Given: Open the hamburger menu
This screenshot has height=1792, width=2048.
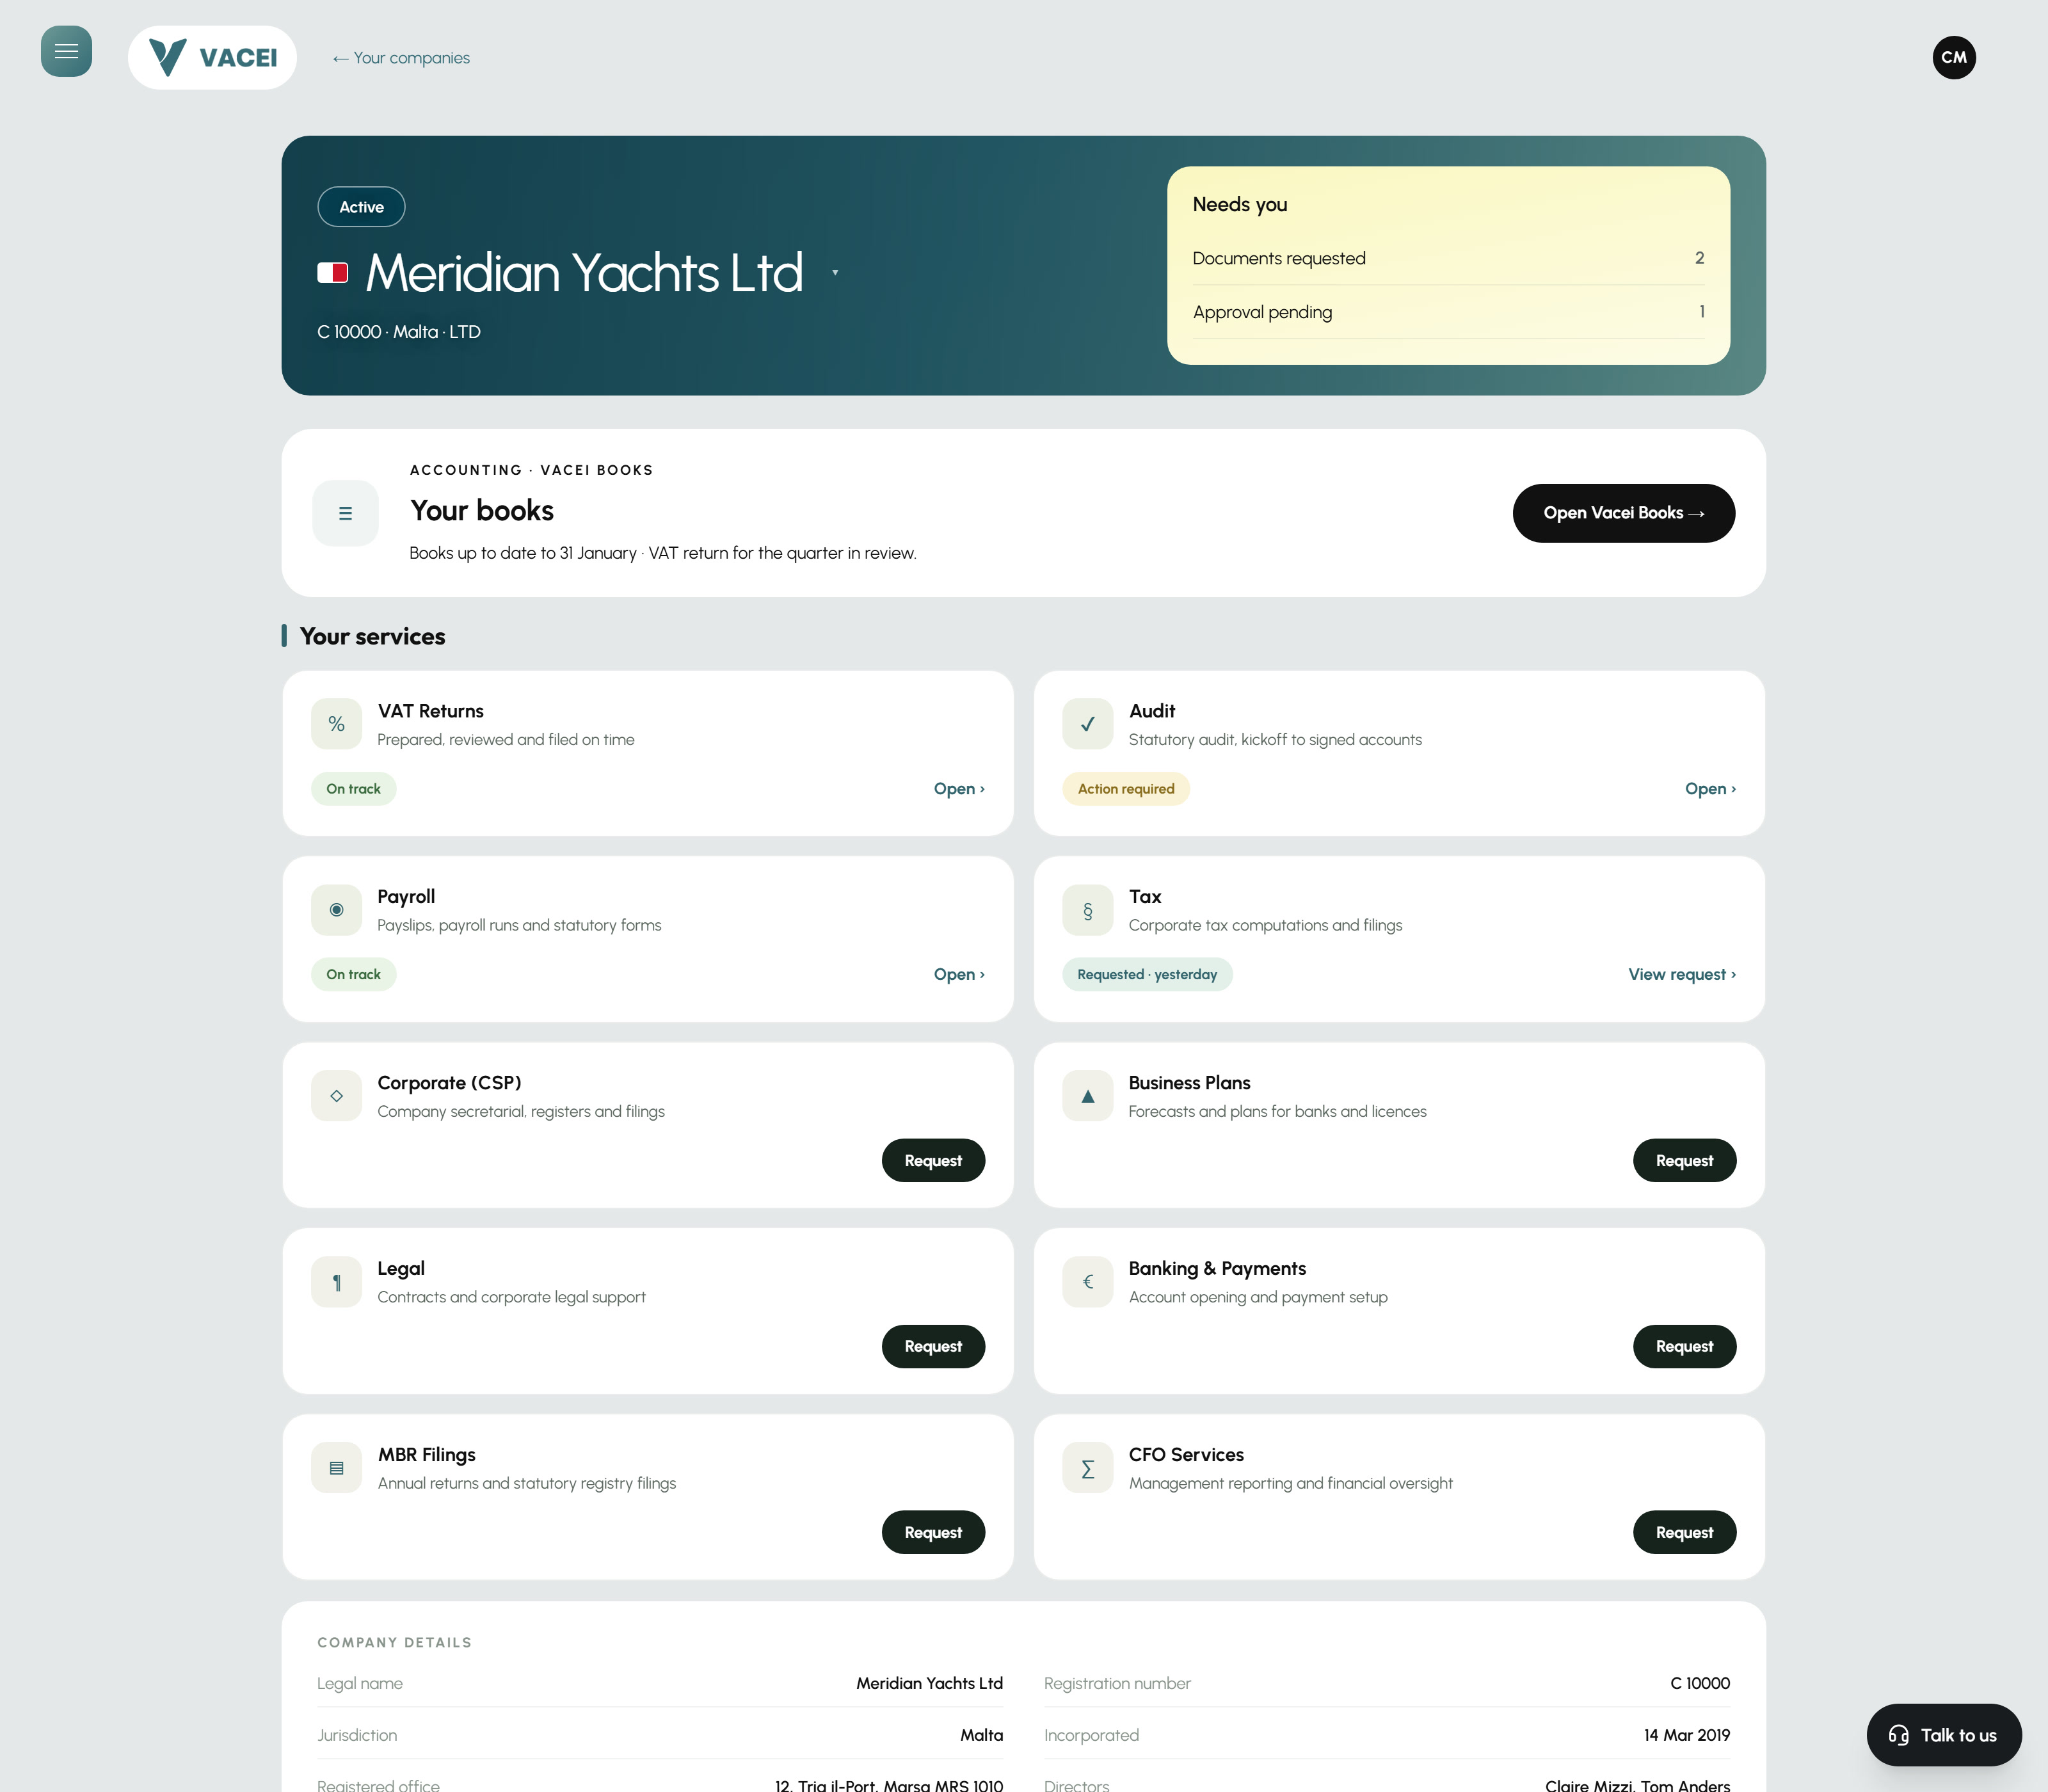Looking at the screenshot, I should coord(66,51).
